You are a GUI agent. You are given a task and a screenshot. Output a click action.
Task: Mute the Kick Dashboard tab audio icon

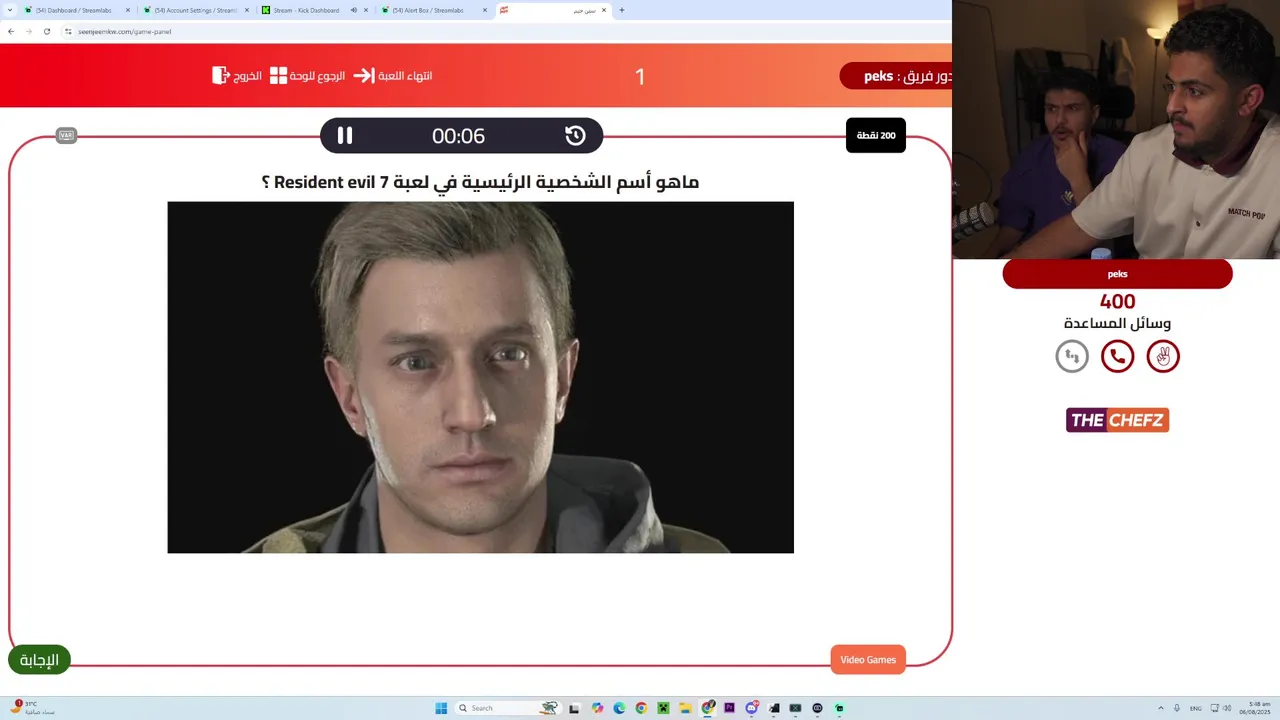[354, 10]
